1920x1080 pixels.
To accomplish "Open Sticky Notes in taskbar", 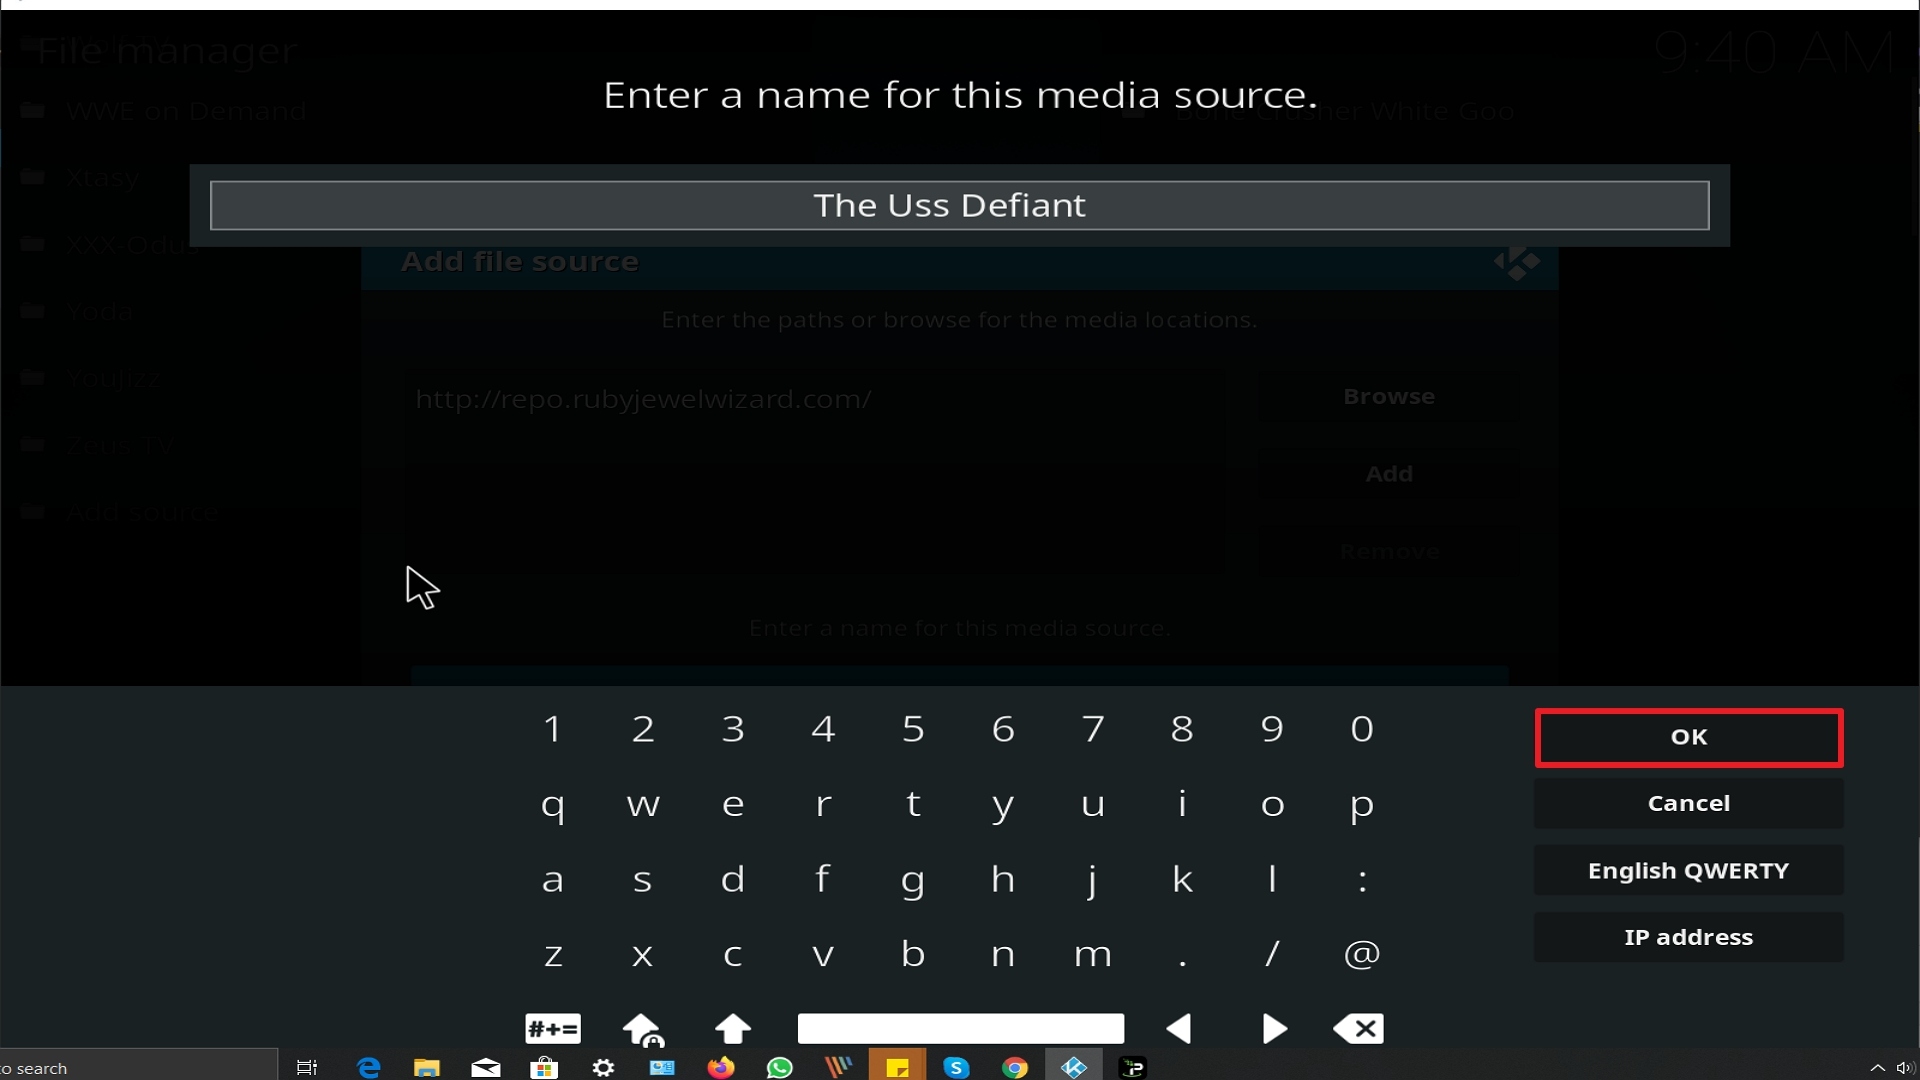I will (897, 1067).
